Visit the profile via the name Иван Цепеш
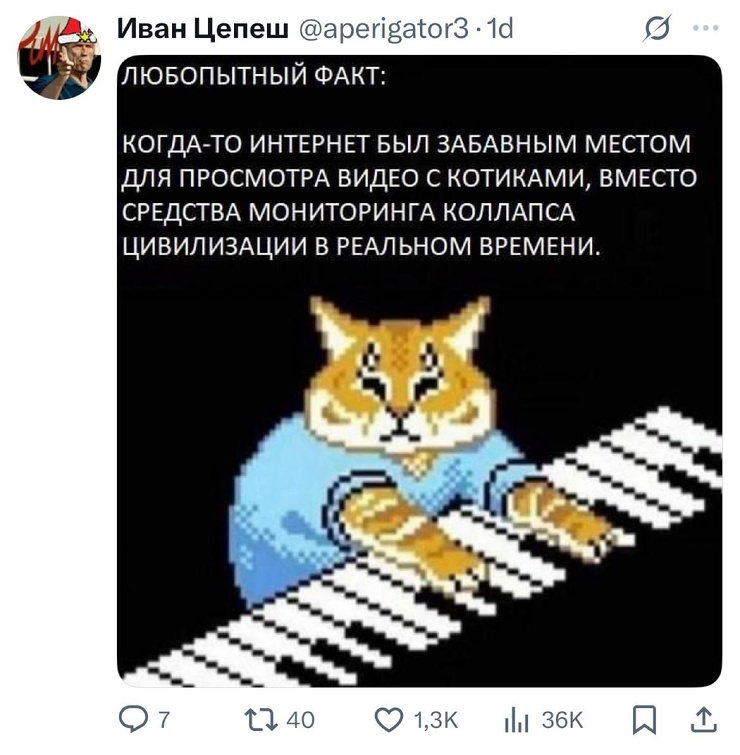740x755 pixels. click(x=203, y=29)
